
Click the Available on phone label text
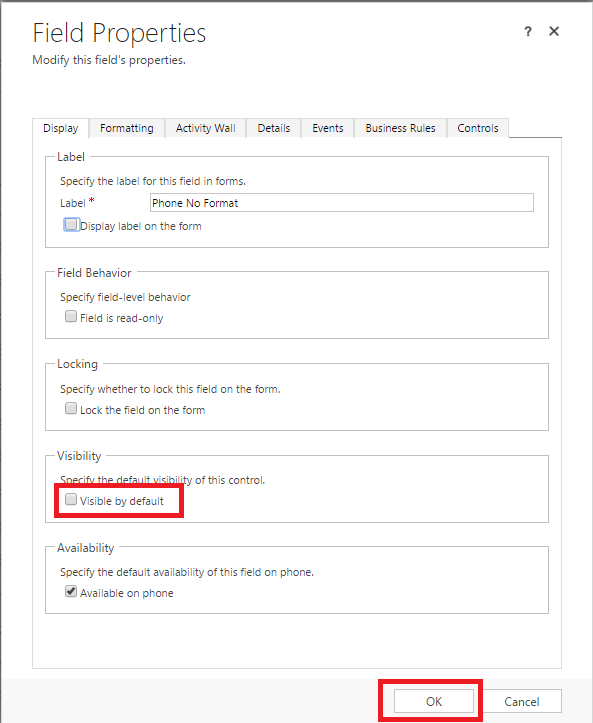[x=127, y=593]
